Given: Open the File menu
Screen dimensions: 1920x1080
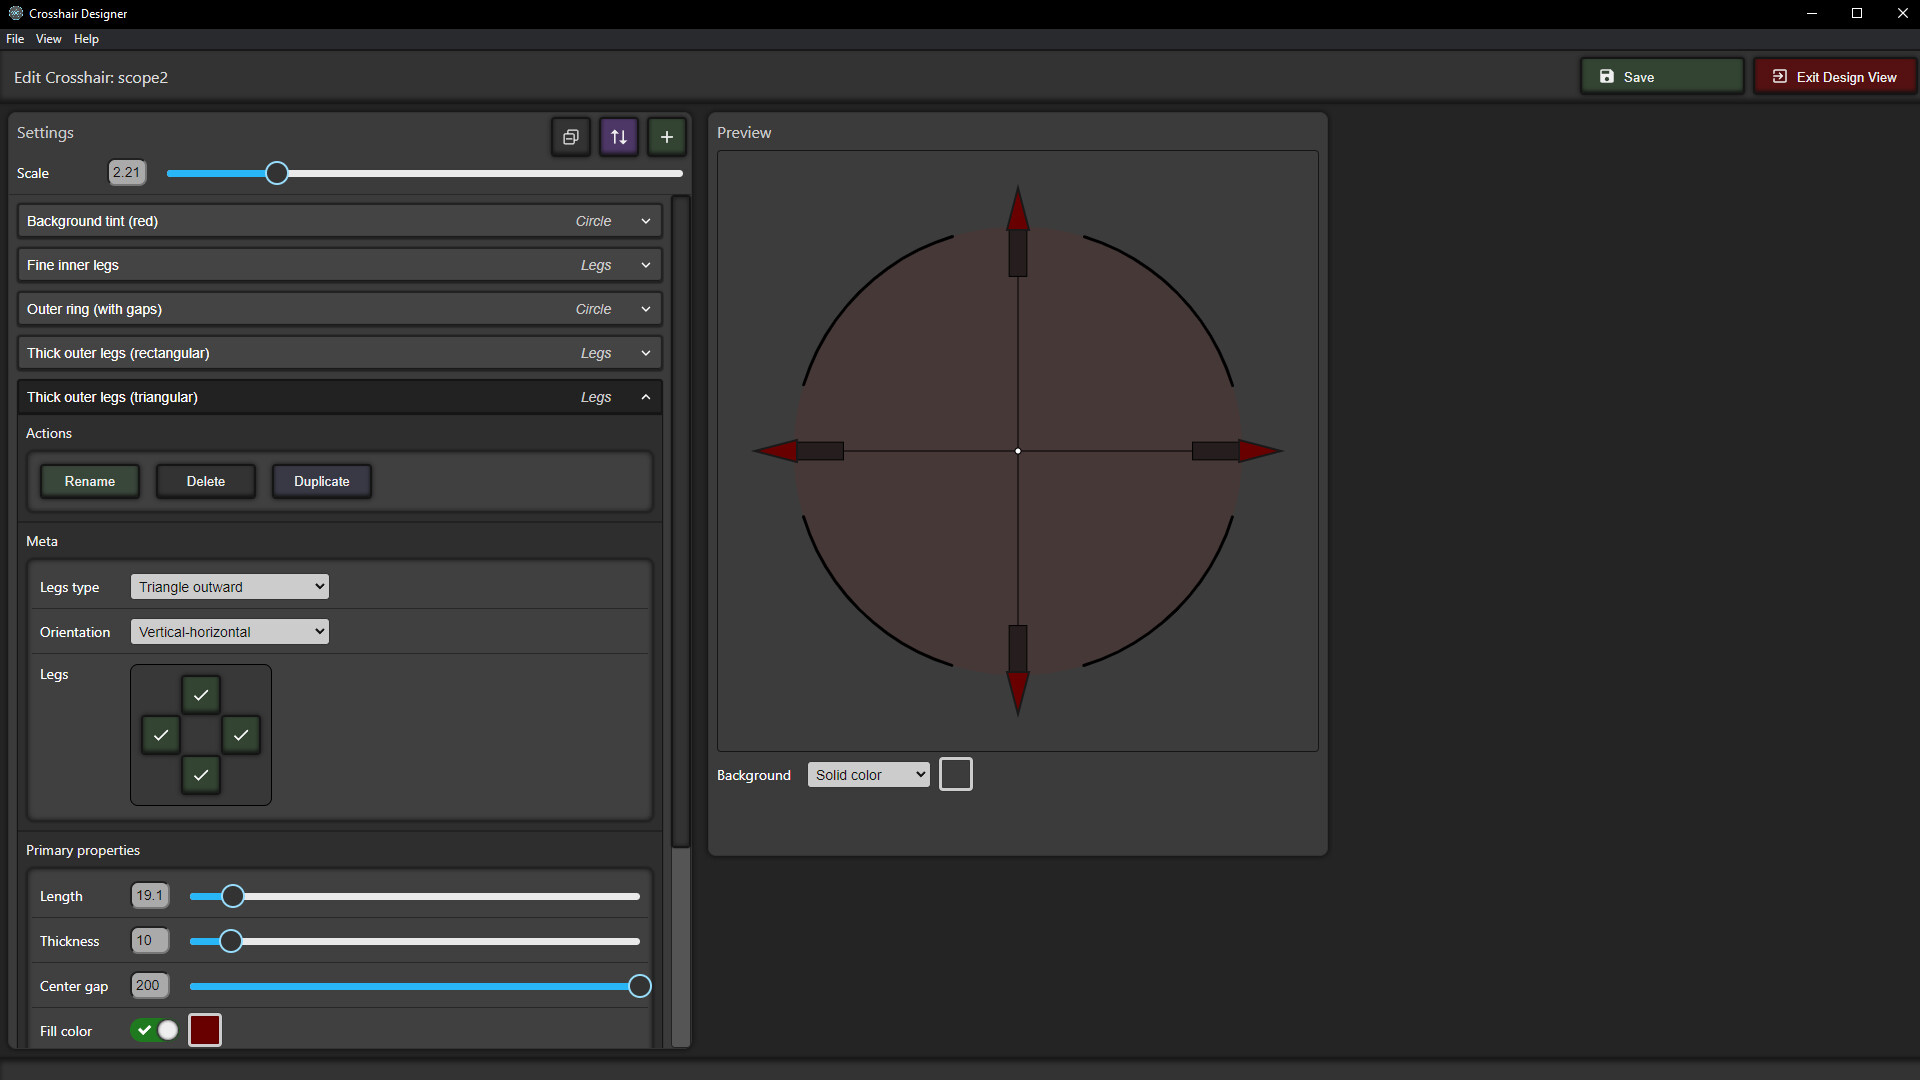Looking at the screenshot, I should click(15, 38).
